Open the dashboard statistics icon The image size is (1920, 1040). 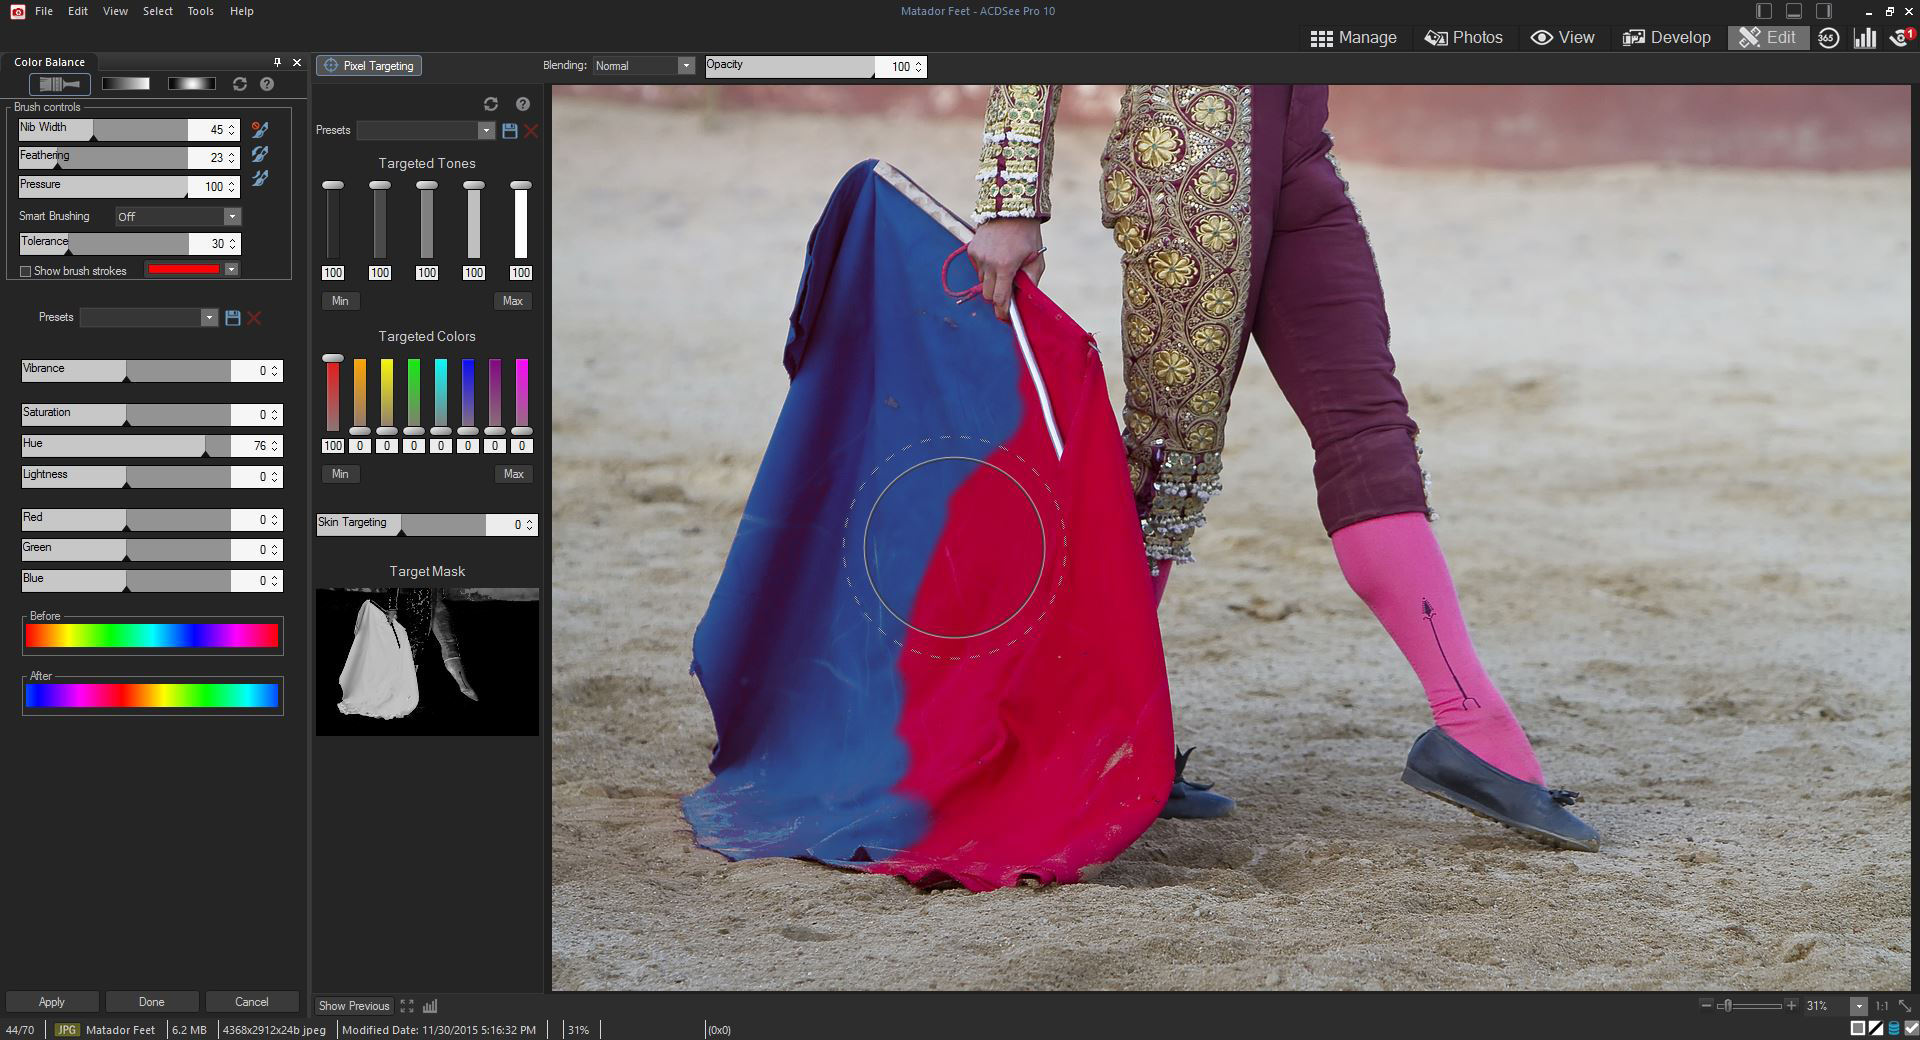(x=1865, y=38)
